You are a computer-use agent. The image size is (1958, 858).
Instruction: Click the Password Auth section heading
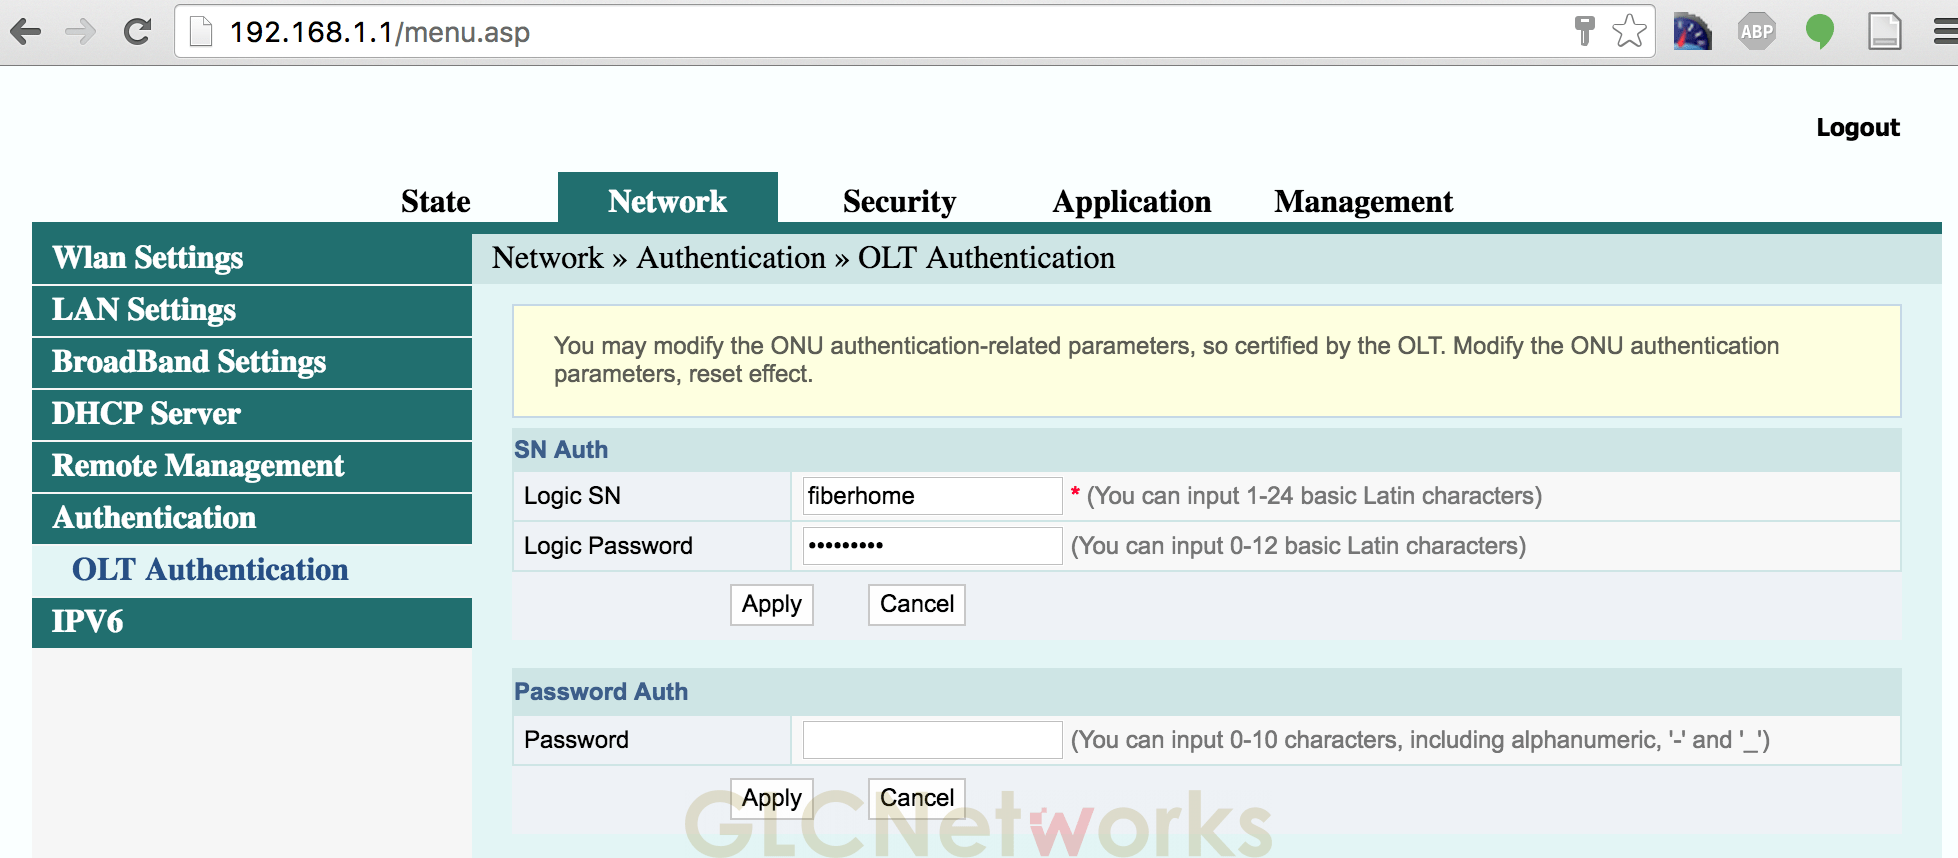[x=600, y=692]
